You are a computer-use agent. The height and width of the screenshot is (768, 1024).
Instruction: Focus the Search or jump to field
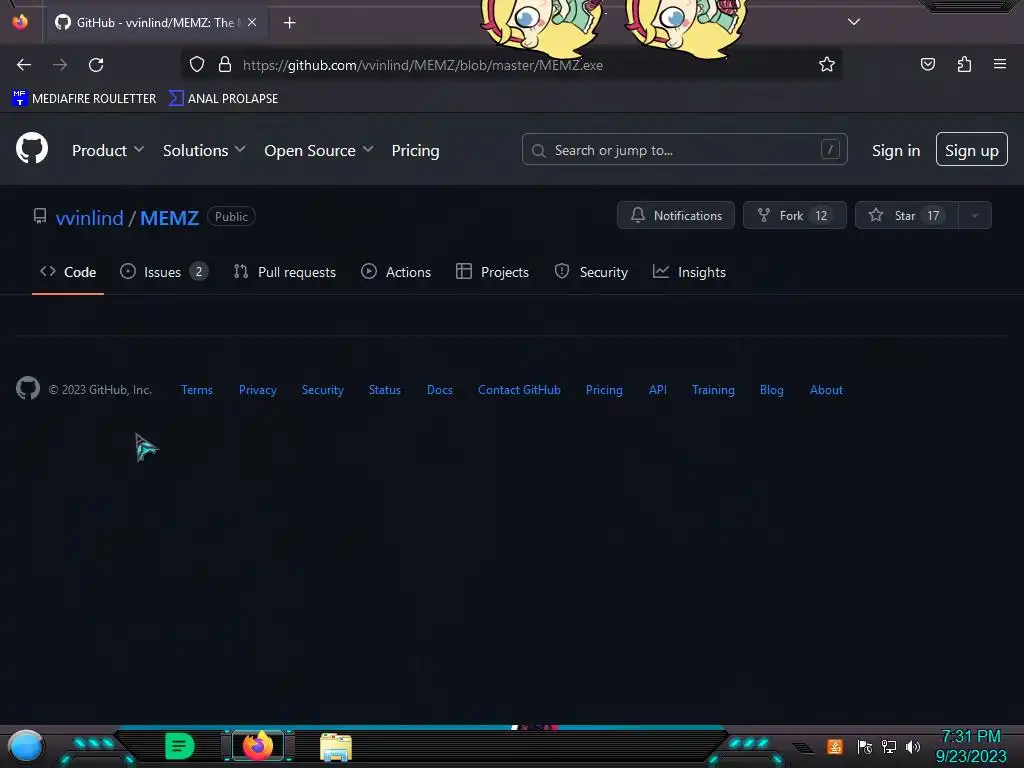(x=684, y=150)
